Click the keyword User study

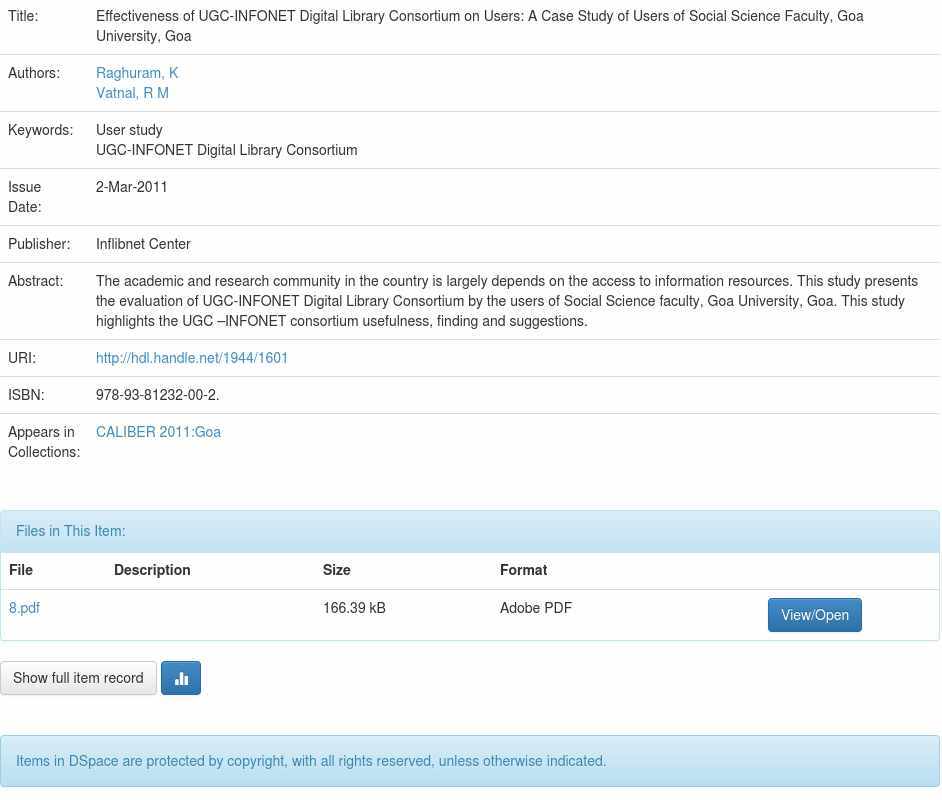coord(129,130)
